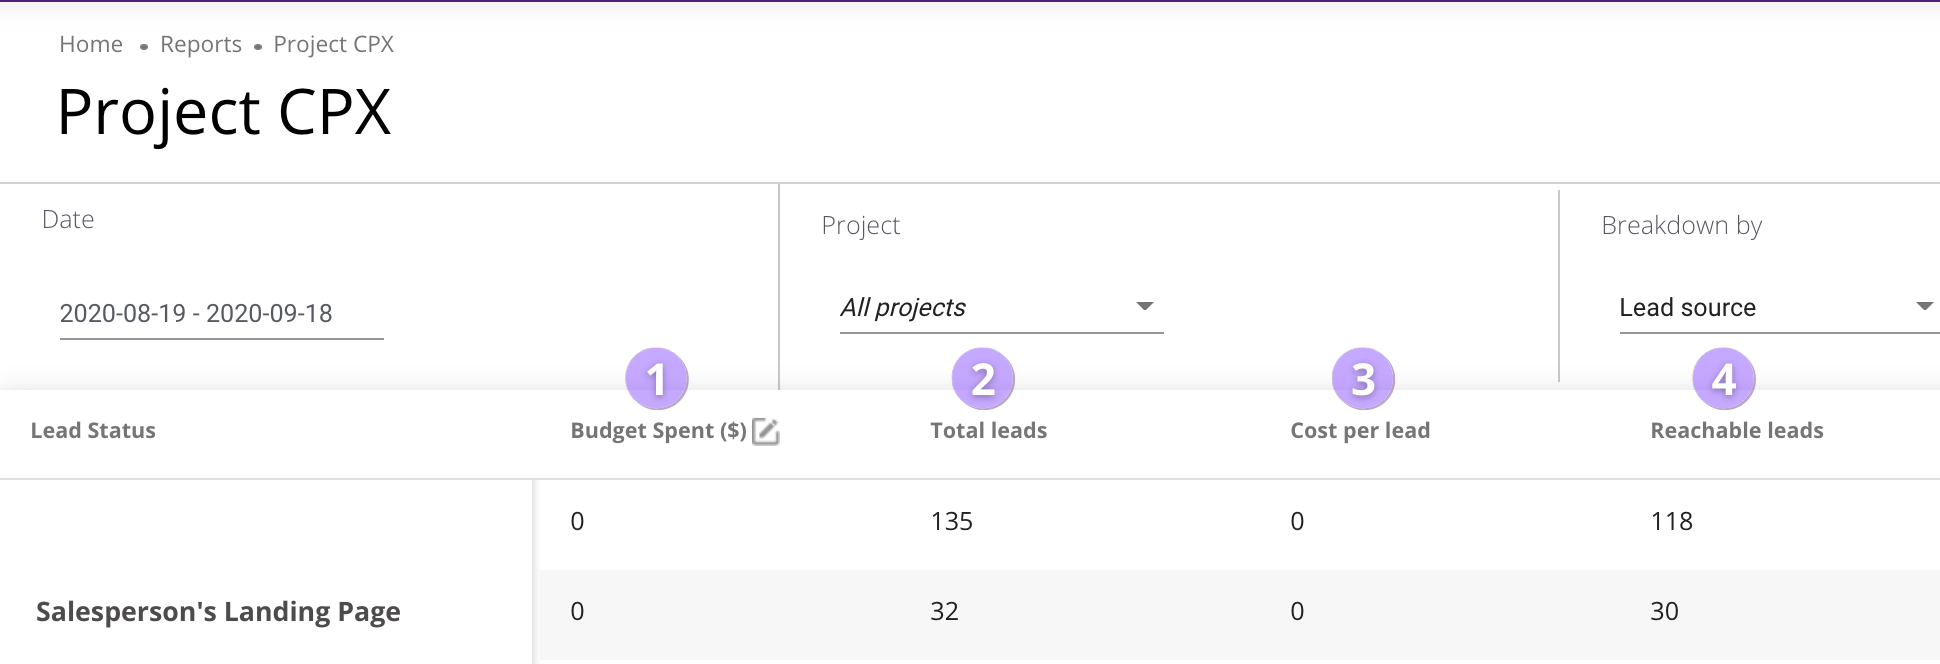Open Reports from the breadcrumb trail
Viewport: 1940px width, 664px height.
click(201, 44)
